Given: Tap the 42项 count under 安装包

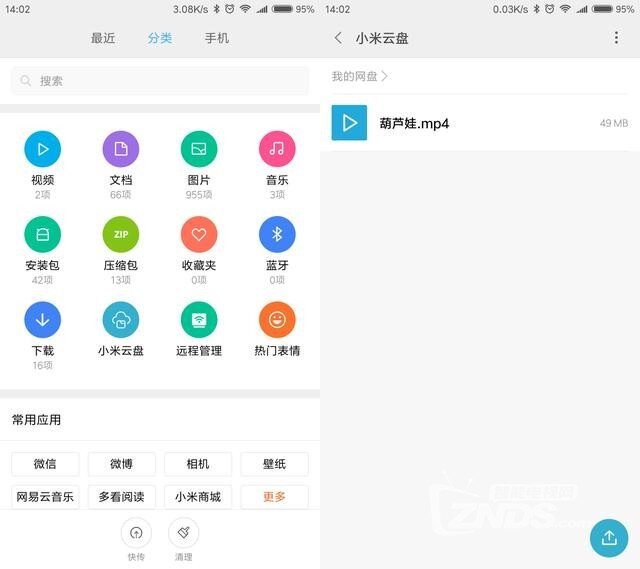Looking at the screenshot, I should [42, 280].
